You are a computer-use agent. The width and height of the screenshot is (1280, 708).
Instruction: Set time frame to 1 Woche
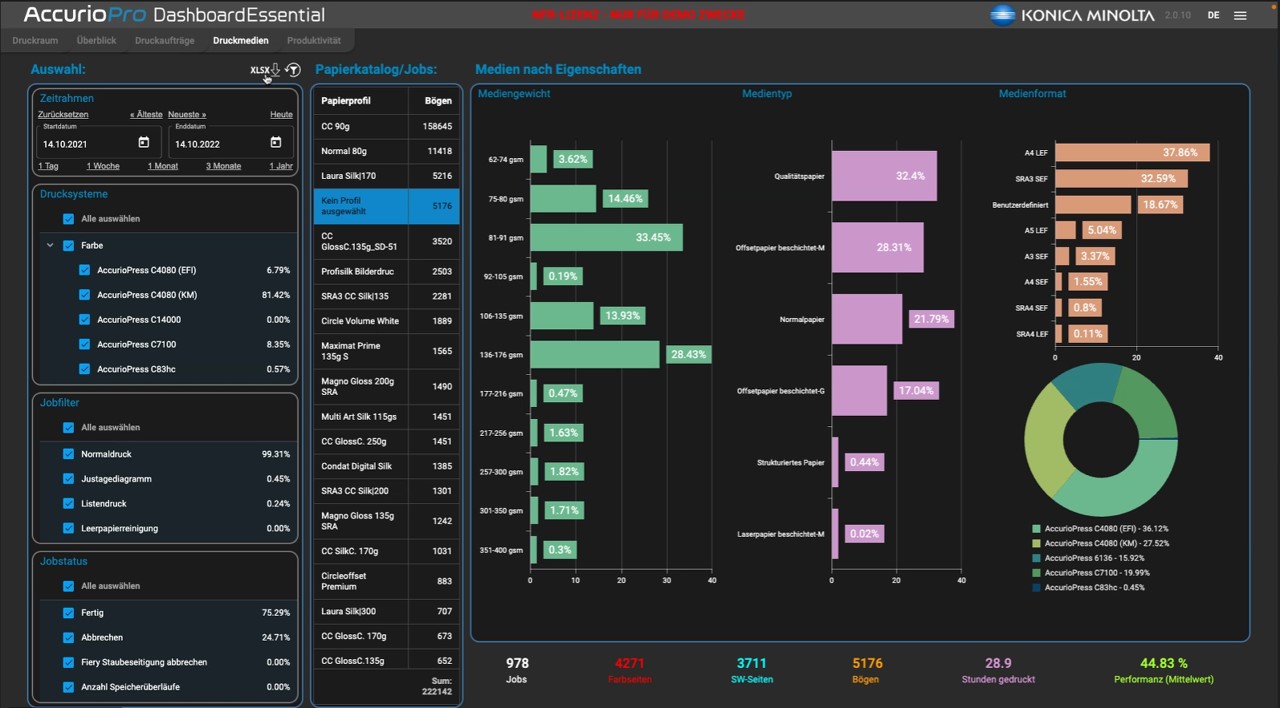pyautogui.click(x=103, y=166)
